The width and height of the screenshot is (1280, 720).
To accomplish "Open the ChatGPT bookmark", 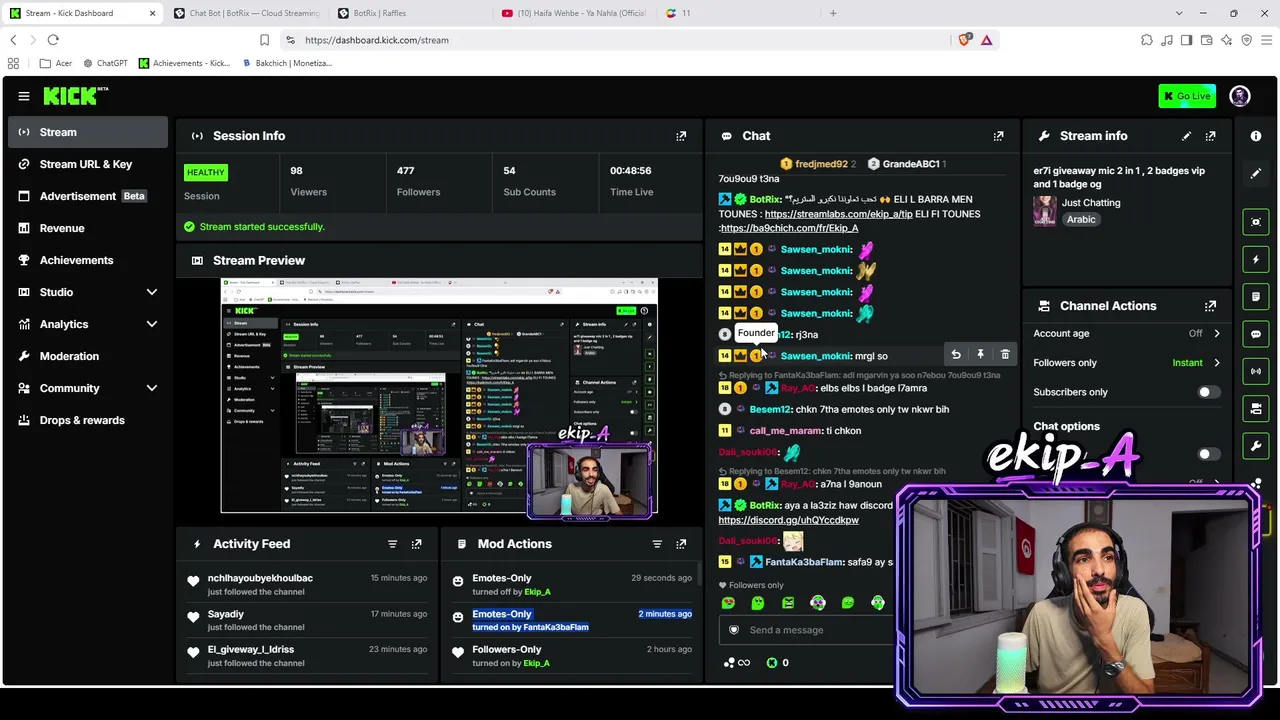I will point(105,63).
